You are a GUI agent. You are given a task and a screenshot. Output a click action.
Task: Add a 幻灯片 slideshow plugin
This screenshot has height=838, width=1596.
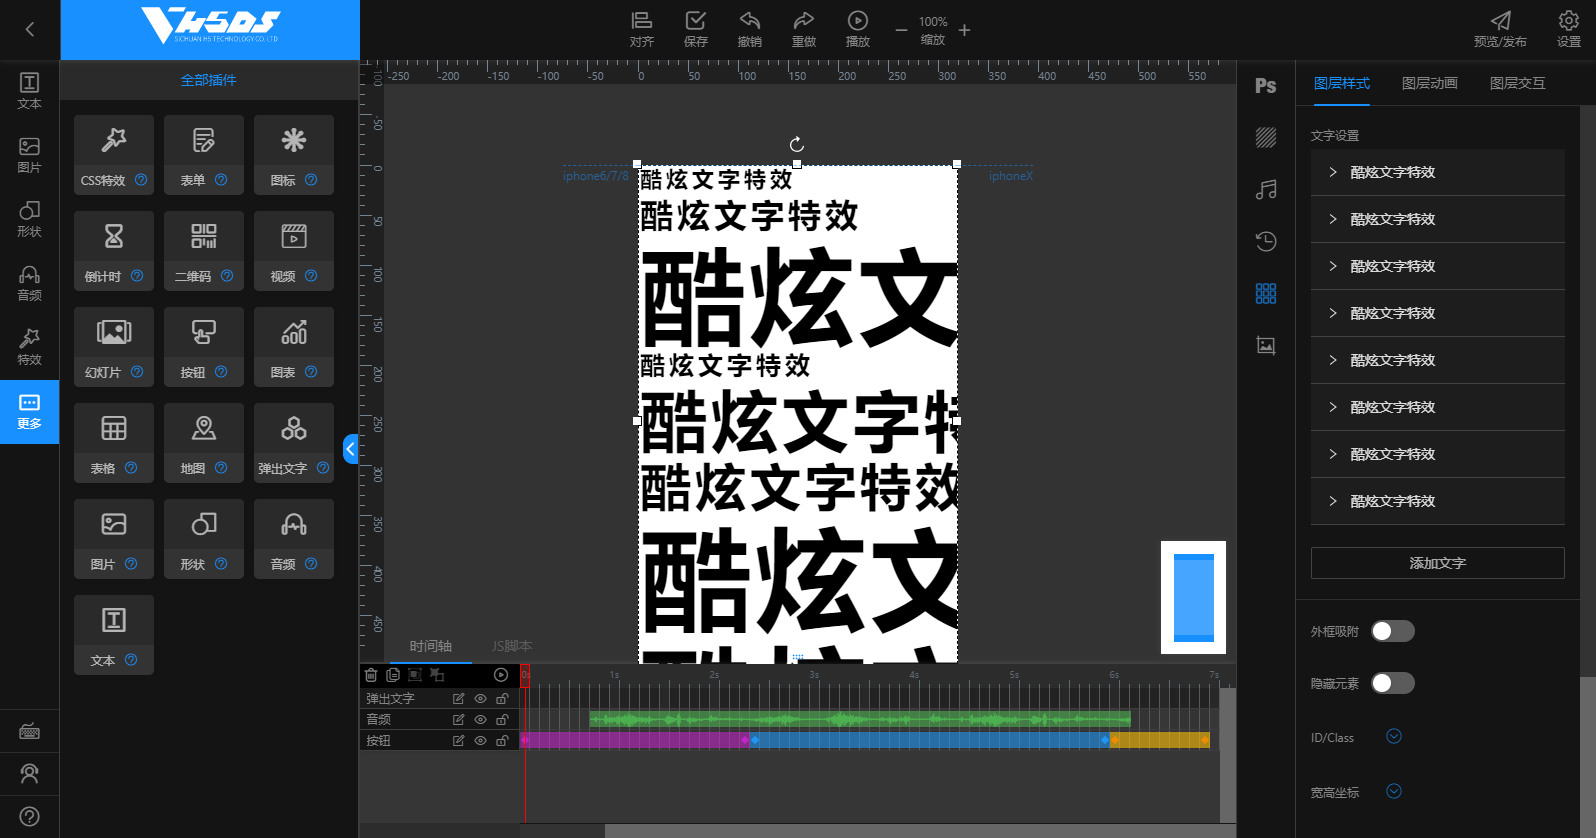(114, 346)
